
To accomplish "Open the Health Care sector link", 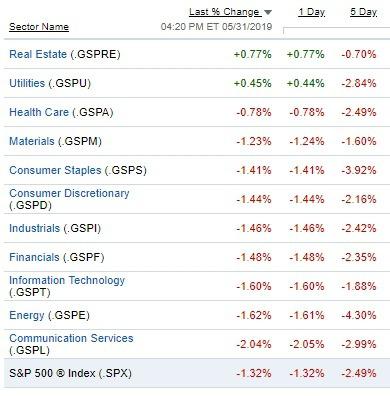I will (39, 112).
